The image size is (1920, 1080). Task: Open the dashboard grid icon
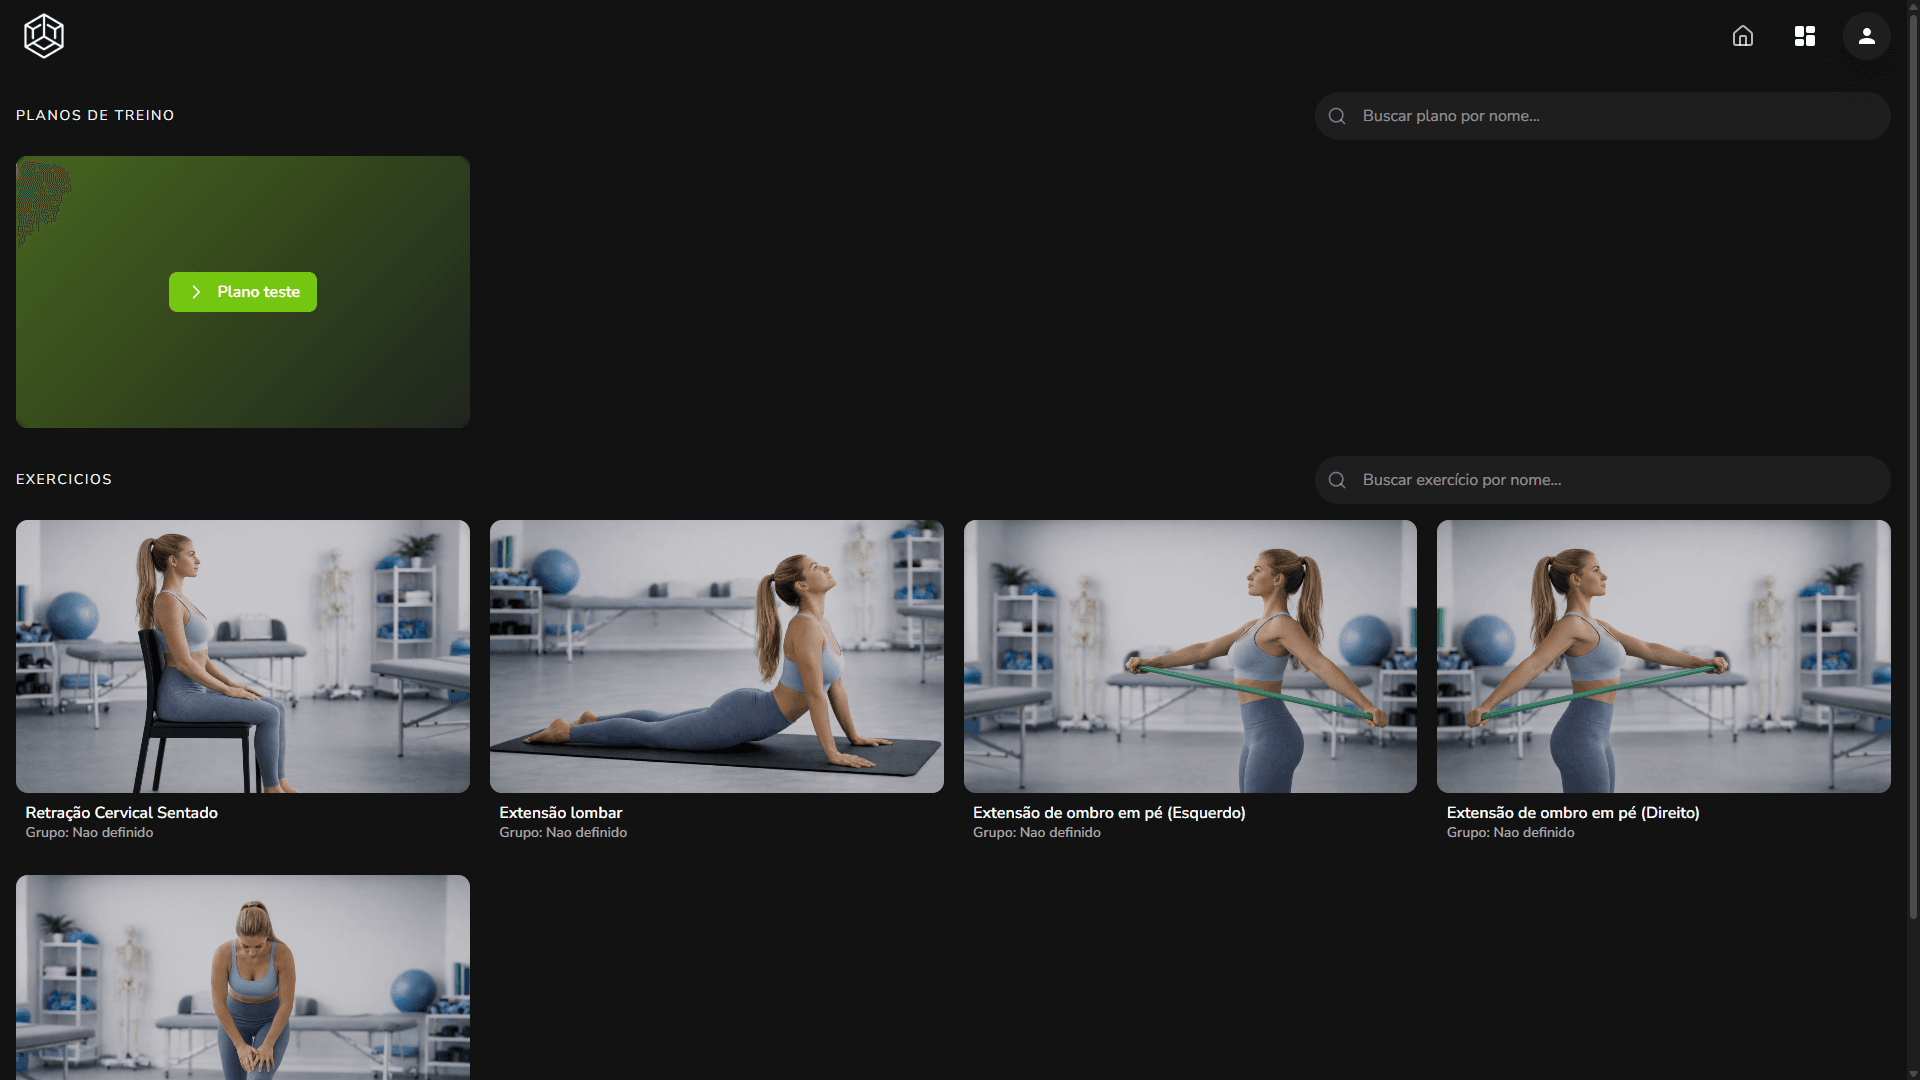click(1805, 36)
